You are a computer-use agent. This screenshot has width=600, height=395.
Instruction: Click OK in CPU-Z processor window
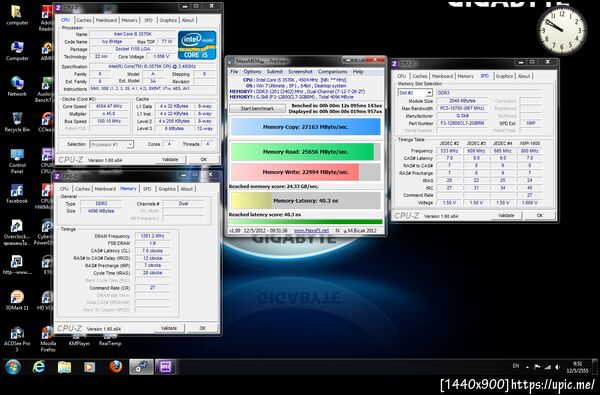click(x=204, y=159)
